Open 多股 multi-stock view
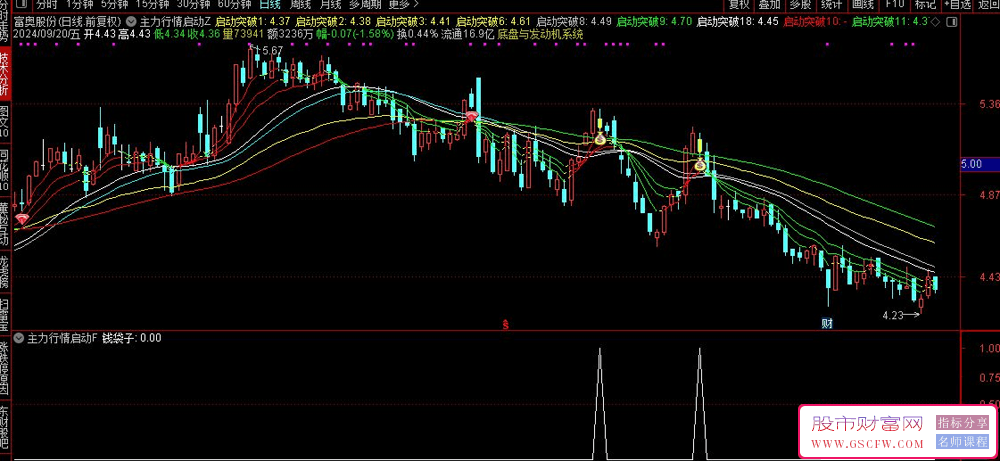 800,3
